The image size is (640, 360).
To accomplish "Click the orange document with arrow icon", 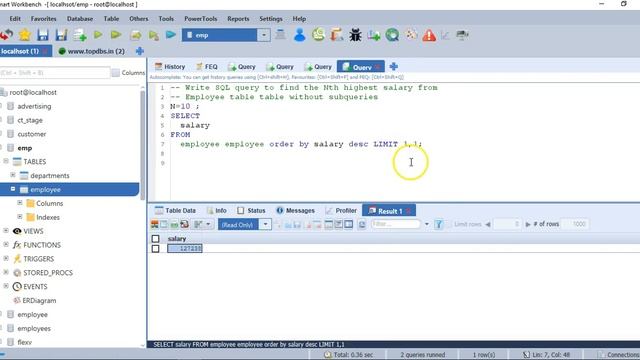I will [337, 35].
